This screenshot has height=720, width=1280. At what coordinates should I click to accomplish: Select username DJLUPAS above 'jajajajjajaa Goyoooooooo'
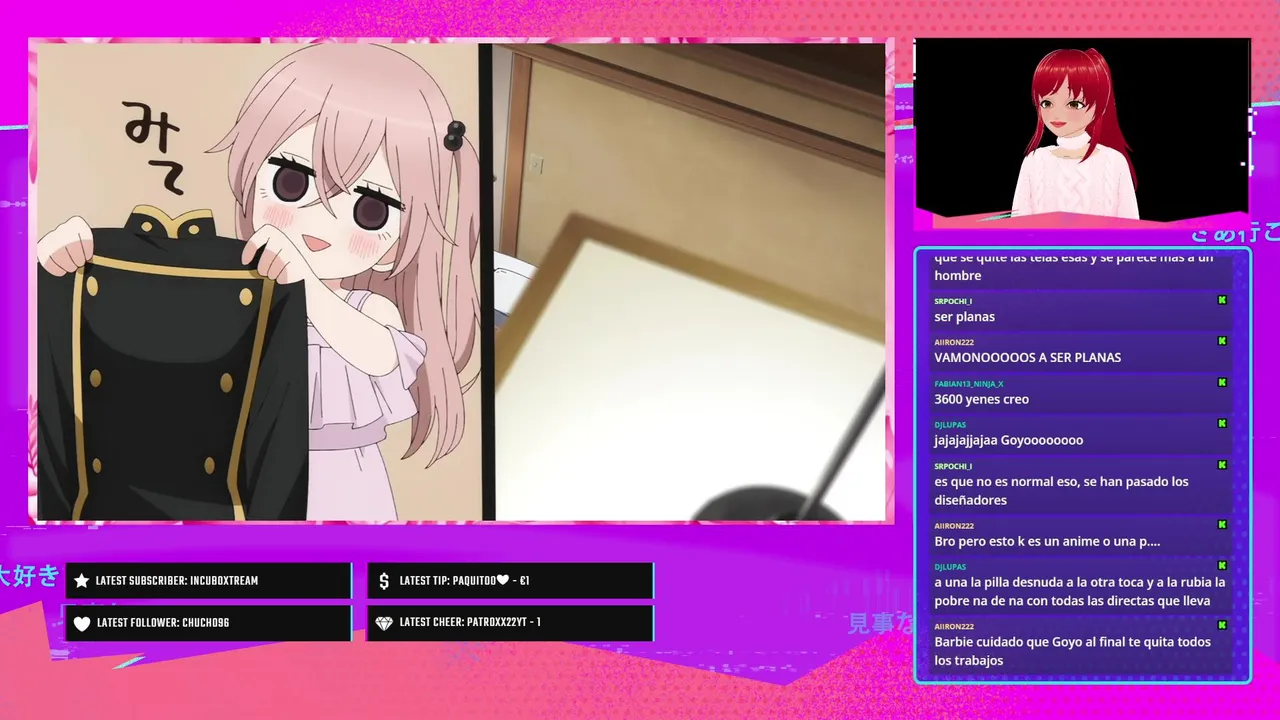(x=950, y=425)
